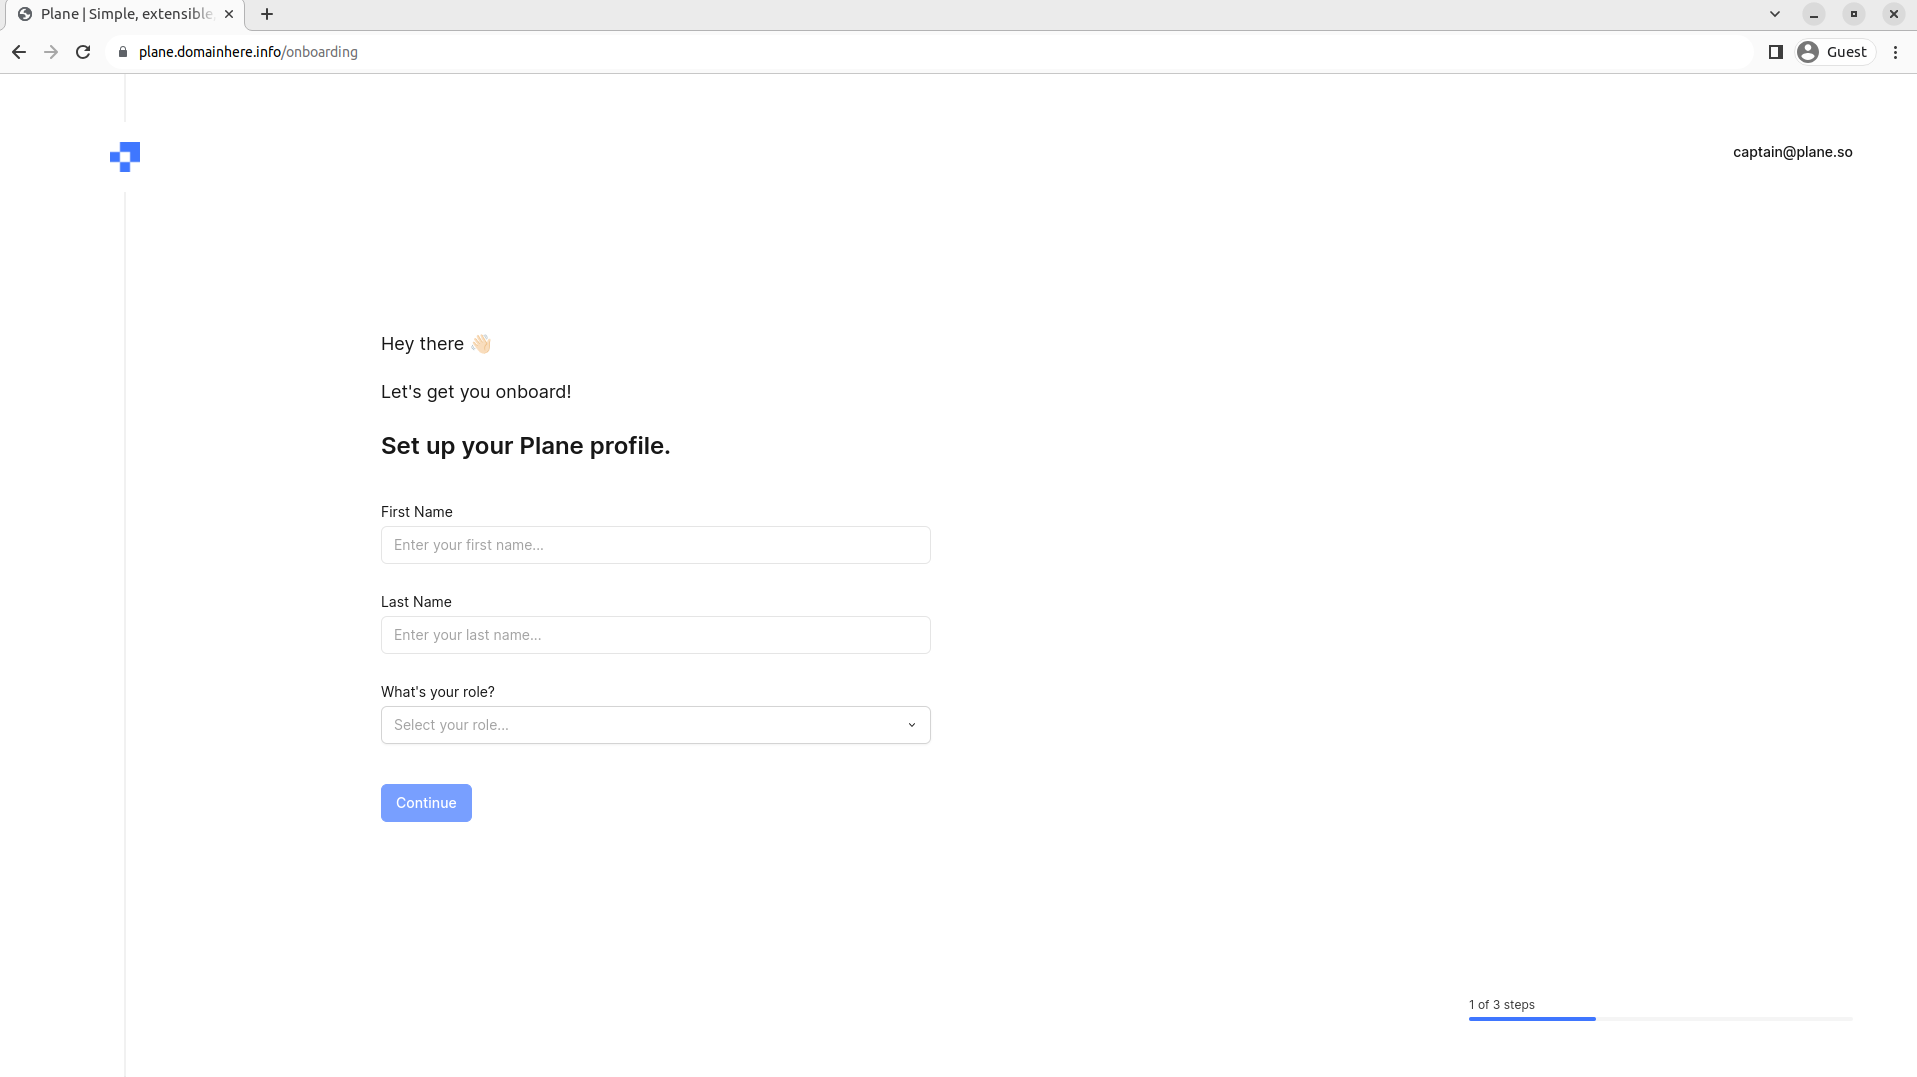
Task: Click the Plane logo icon
Action: coord(125,157)
